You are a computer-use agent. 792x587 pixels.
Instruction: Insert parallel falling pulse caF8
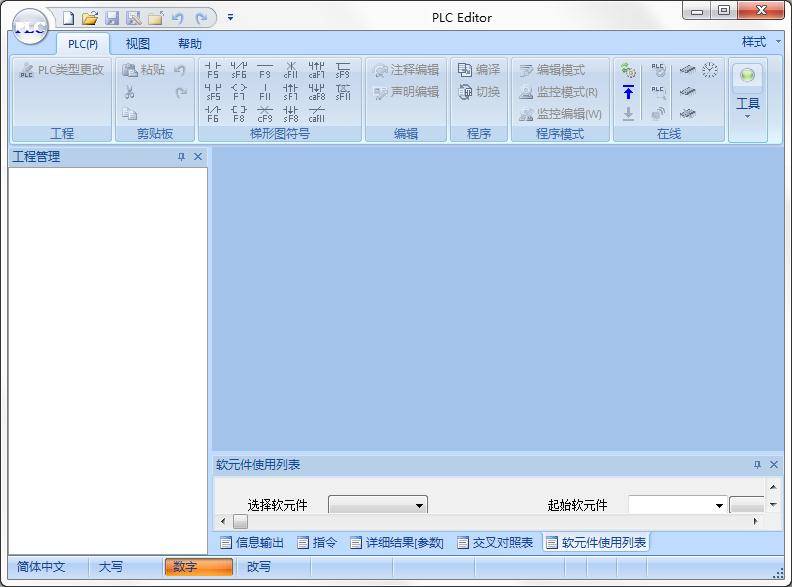click(x=317, y=92)
